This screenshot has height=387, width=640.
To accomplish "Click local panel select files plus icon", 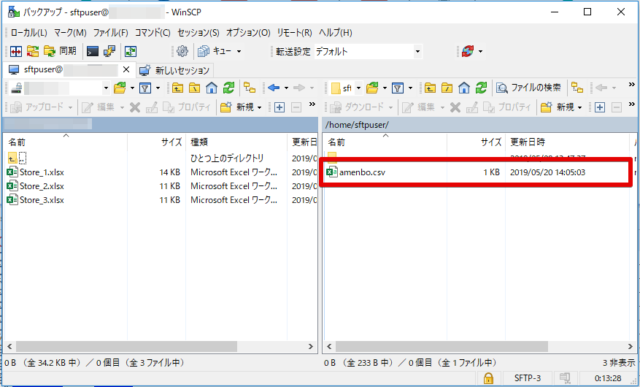I will [279, 107].
